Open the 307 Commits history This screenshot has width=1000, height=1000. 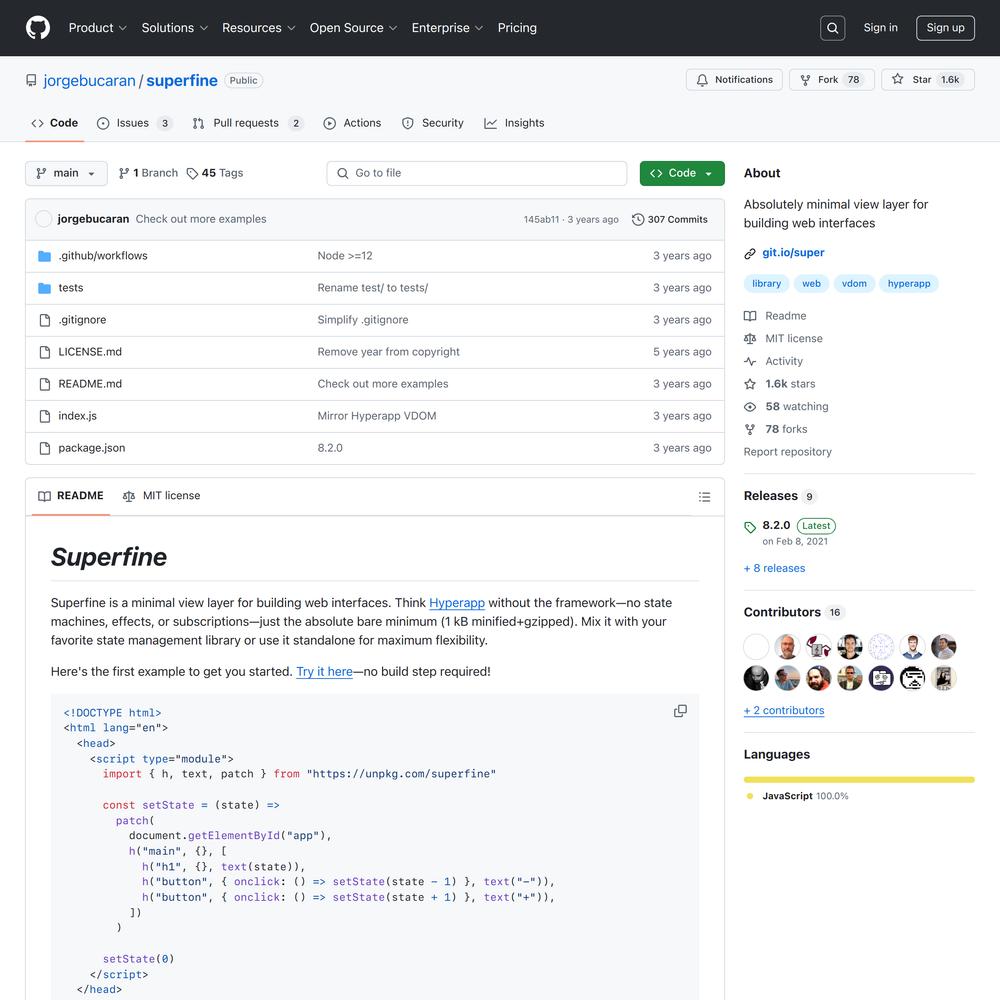[670, 219]
